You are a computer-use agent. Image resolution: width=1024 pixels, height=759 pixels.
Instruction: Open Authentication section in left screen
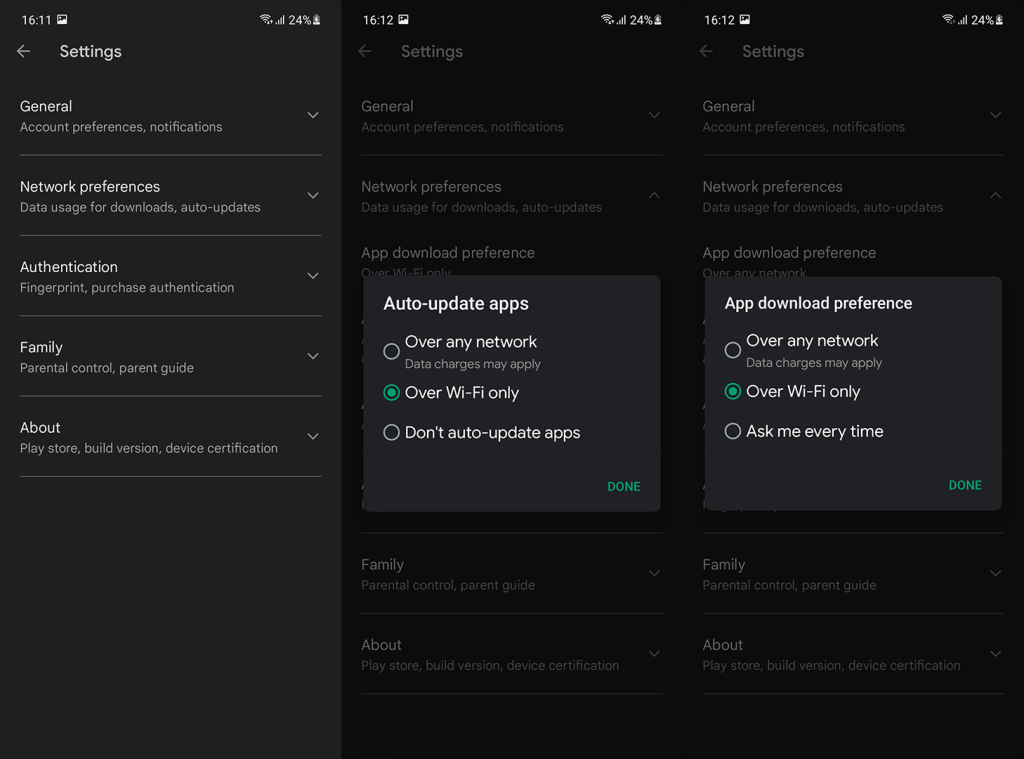[170, 277]
